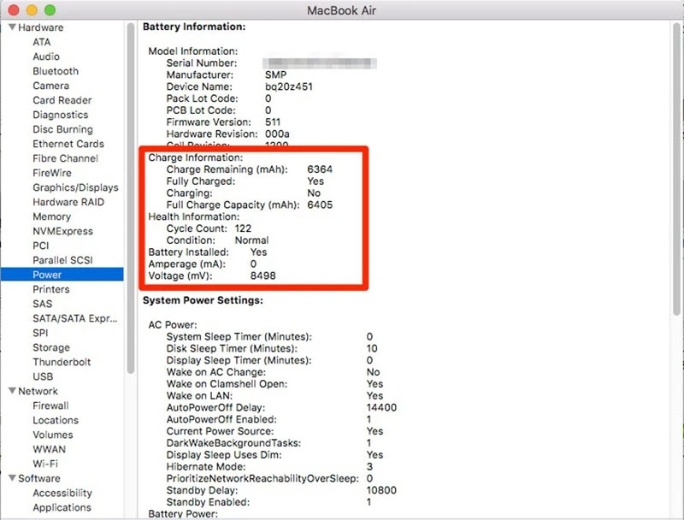Select NVMExpress in the sidebar
The width and height of the screenshot is (684, 520).
(x=62, y=231)
